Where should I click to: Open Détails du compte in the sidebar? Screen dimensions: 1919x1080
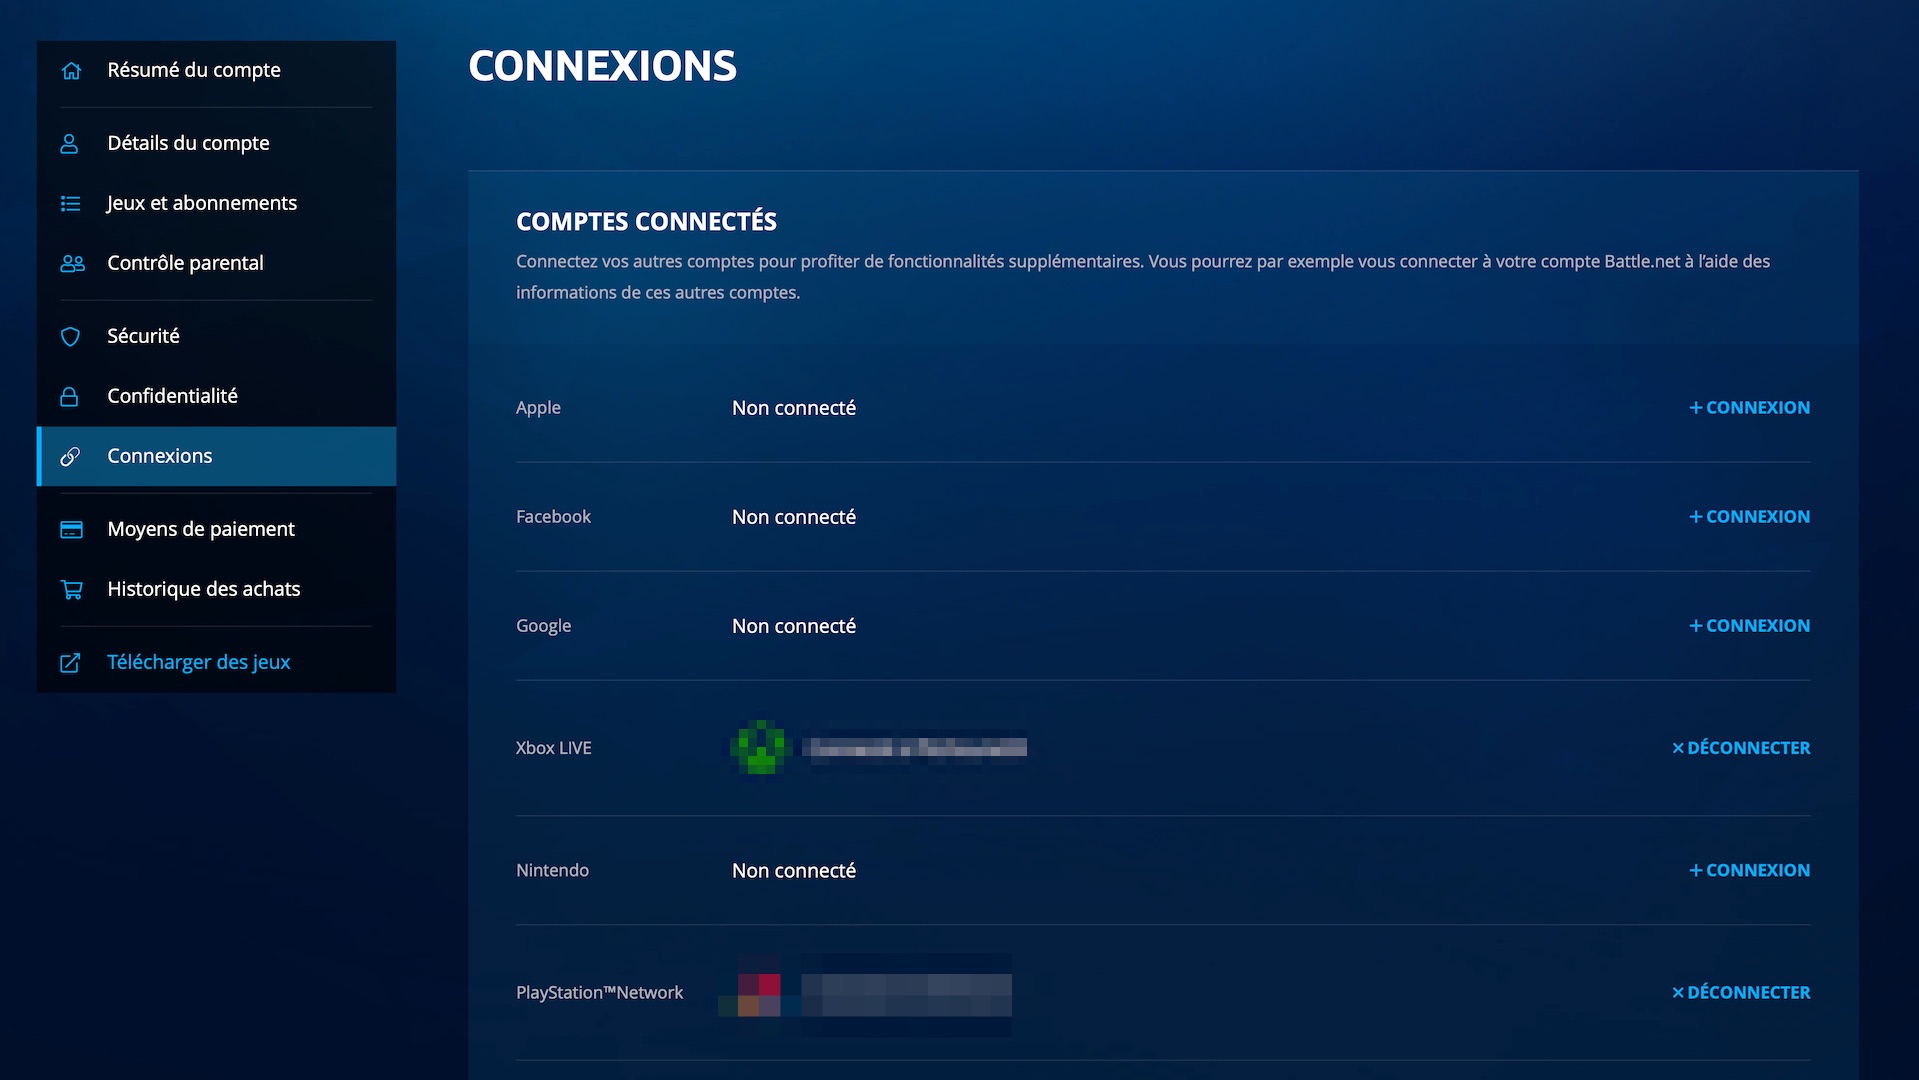click(x=216, y=143)
